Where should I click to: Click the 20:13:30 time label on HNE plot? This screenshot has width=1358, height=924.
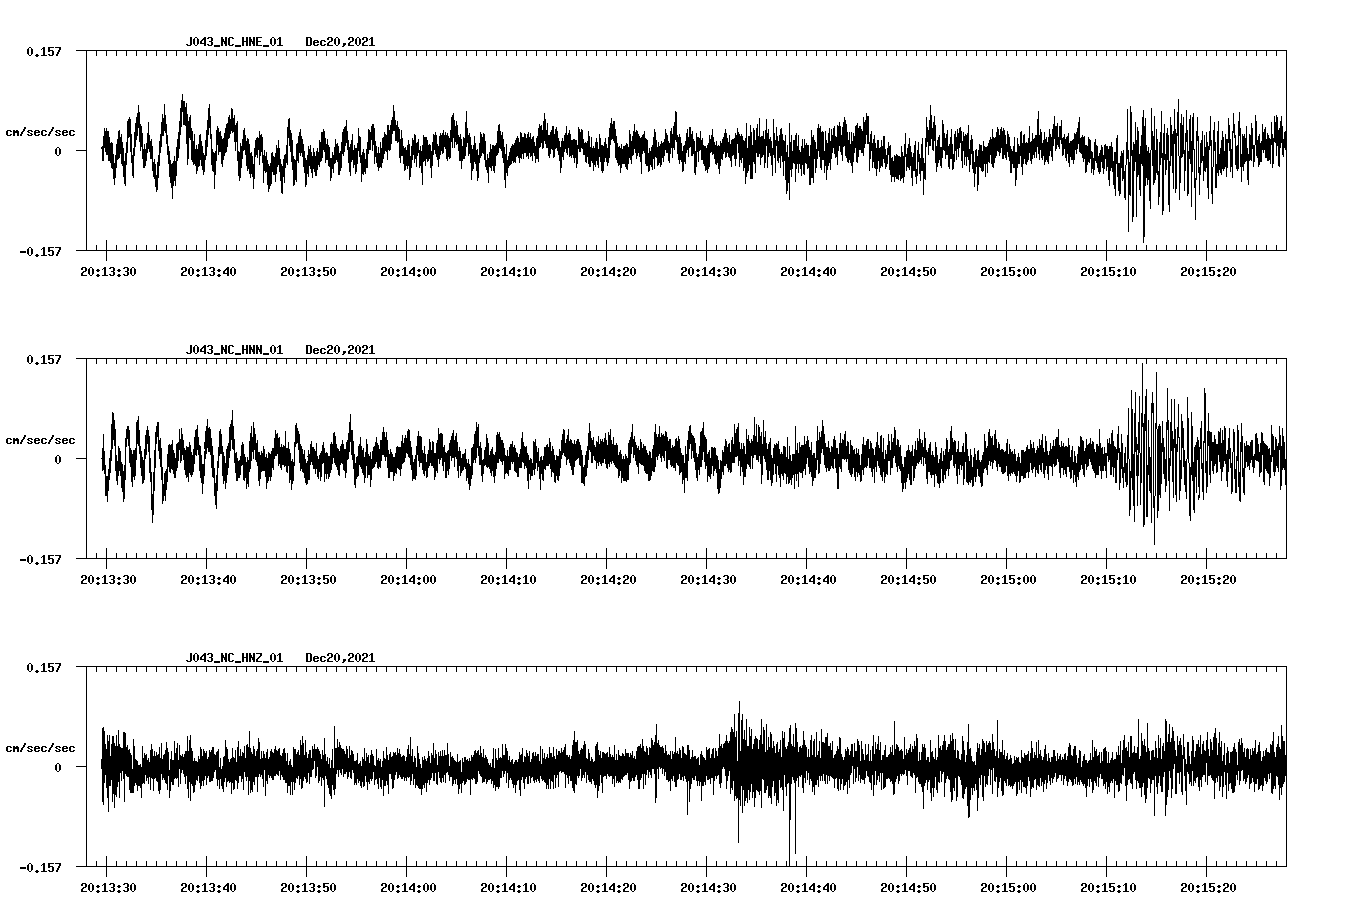107,271
